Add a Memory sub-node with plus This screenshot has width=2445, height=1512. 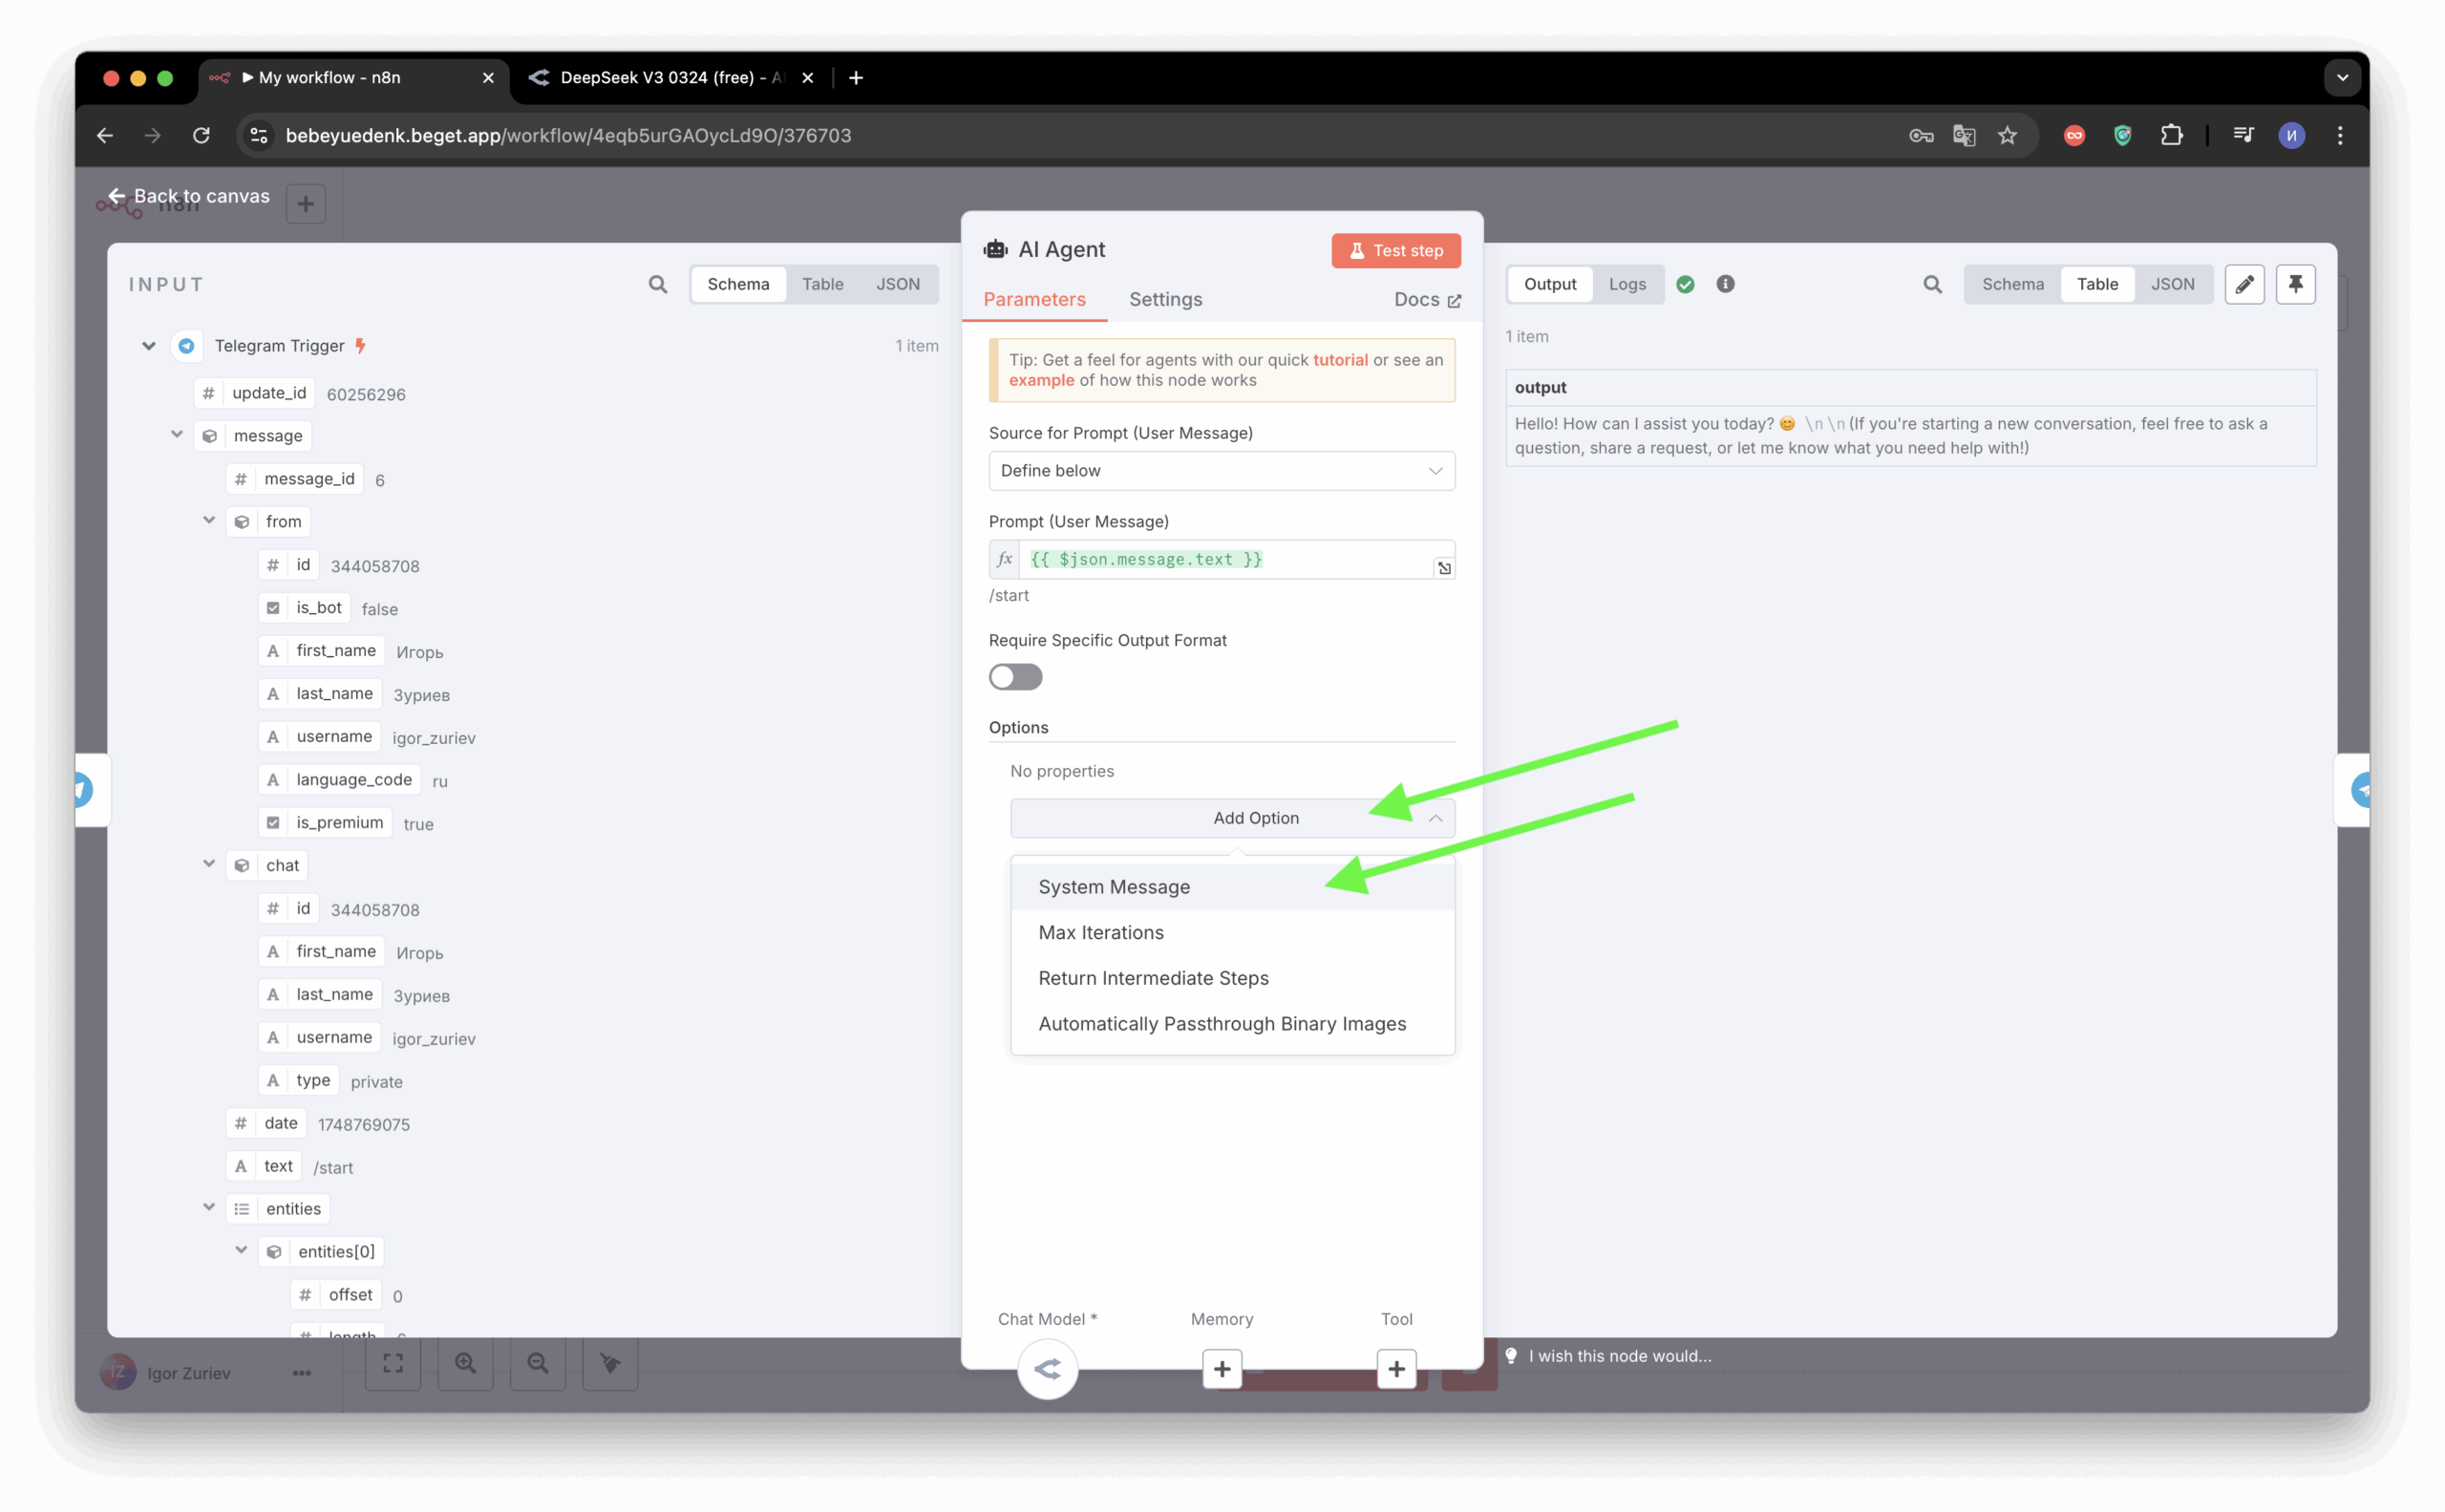click(1221, 1368)
